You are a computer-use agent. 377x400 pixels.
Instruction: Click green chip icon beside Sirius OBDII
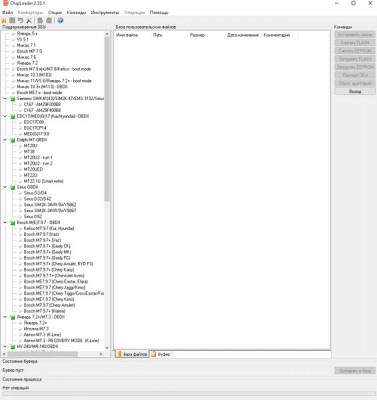coord(12,187)
